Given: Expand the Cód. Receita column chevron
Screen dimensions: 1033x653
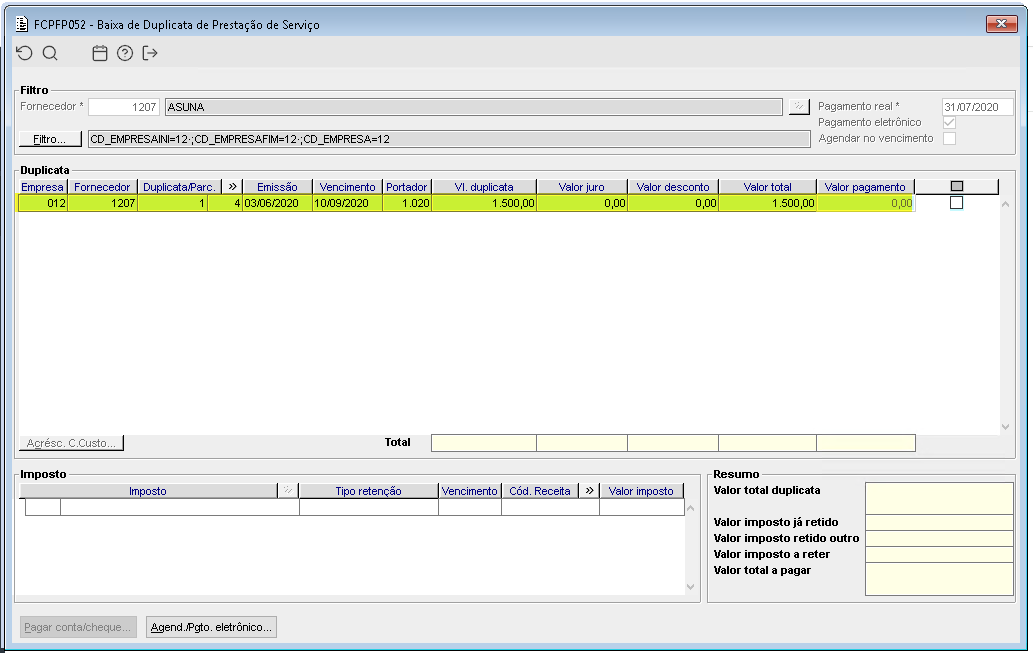Looking at the screenshot, I should pos(589,490).
